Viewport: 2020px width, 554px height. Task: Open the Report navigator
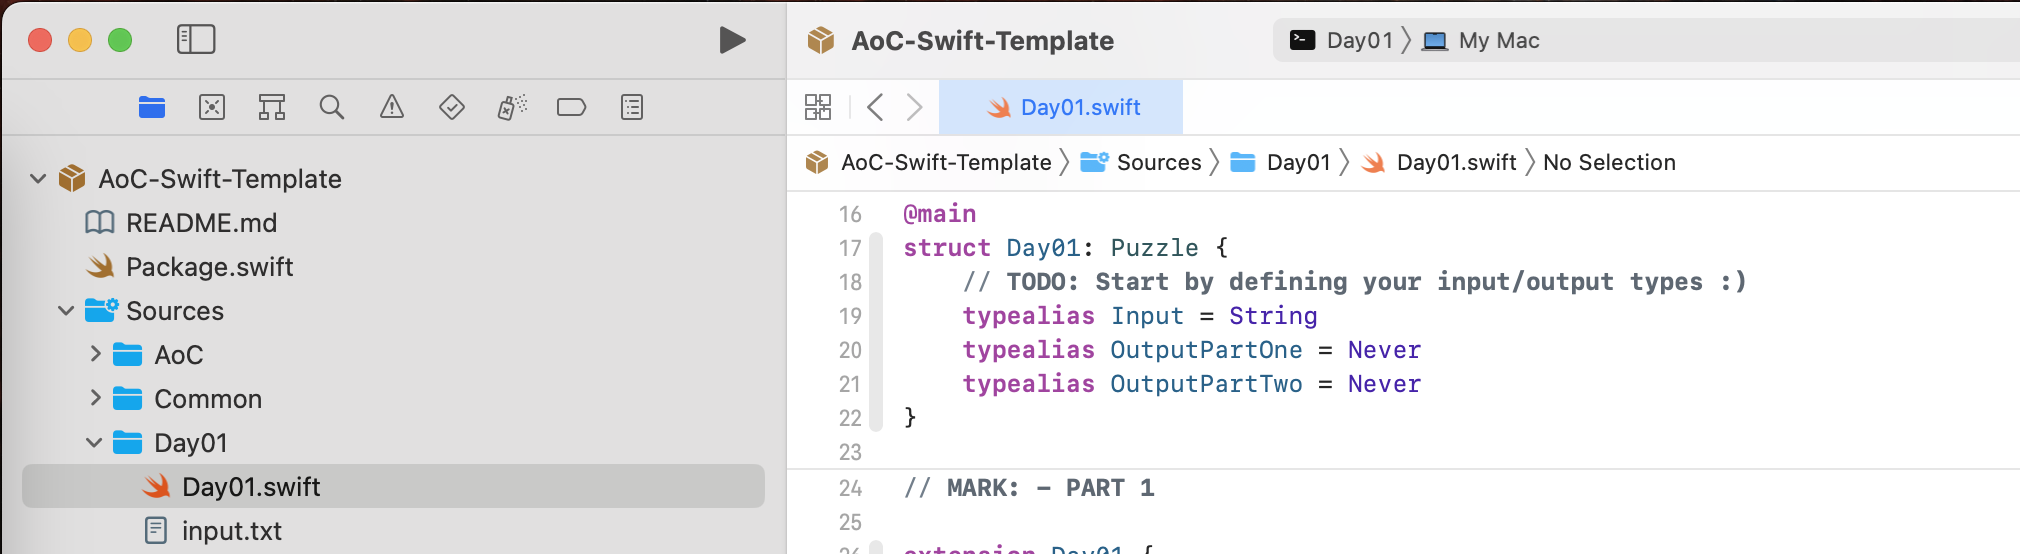pyautogui.click(x=632, y=107)
